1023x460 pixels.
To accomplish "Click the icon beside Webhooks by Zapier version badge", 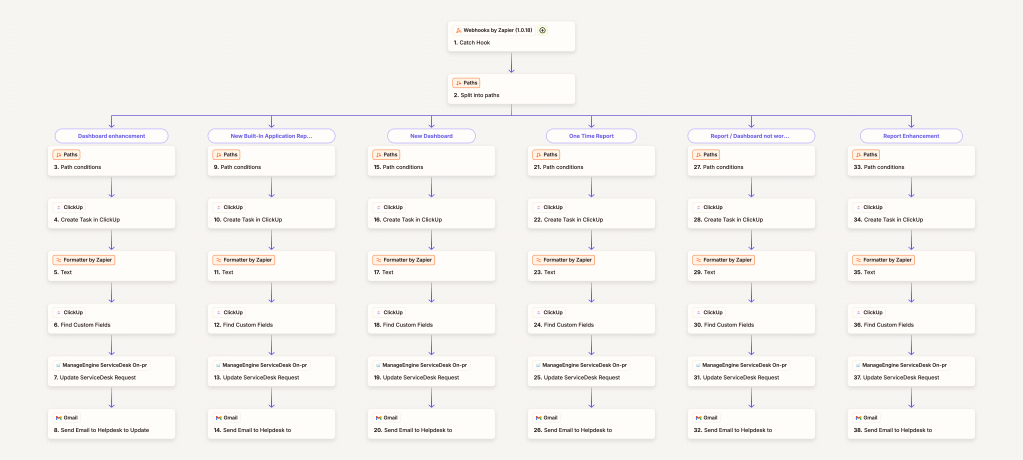I will [x=543, y=30].
